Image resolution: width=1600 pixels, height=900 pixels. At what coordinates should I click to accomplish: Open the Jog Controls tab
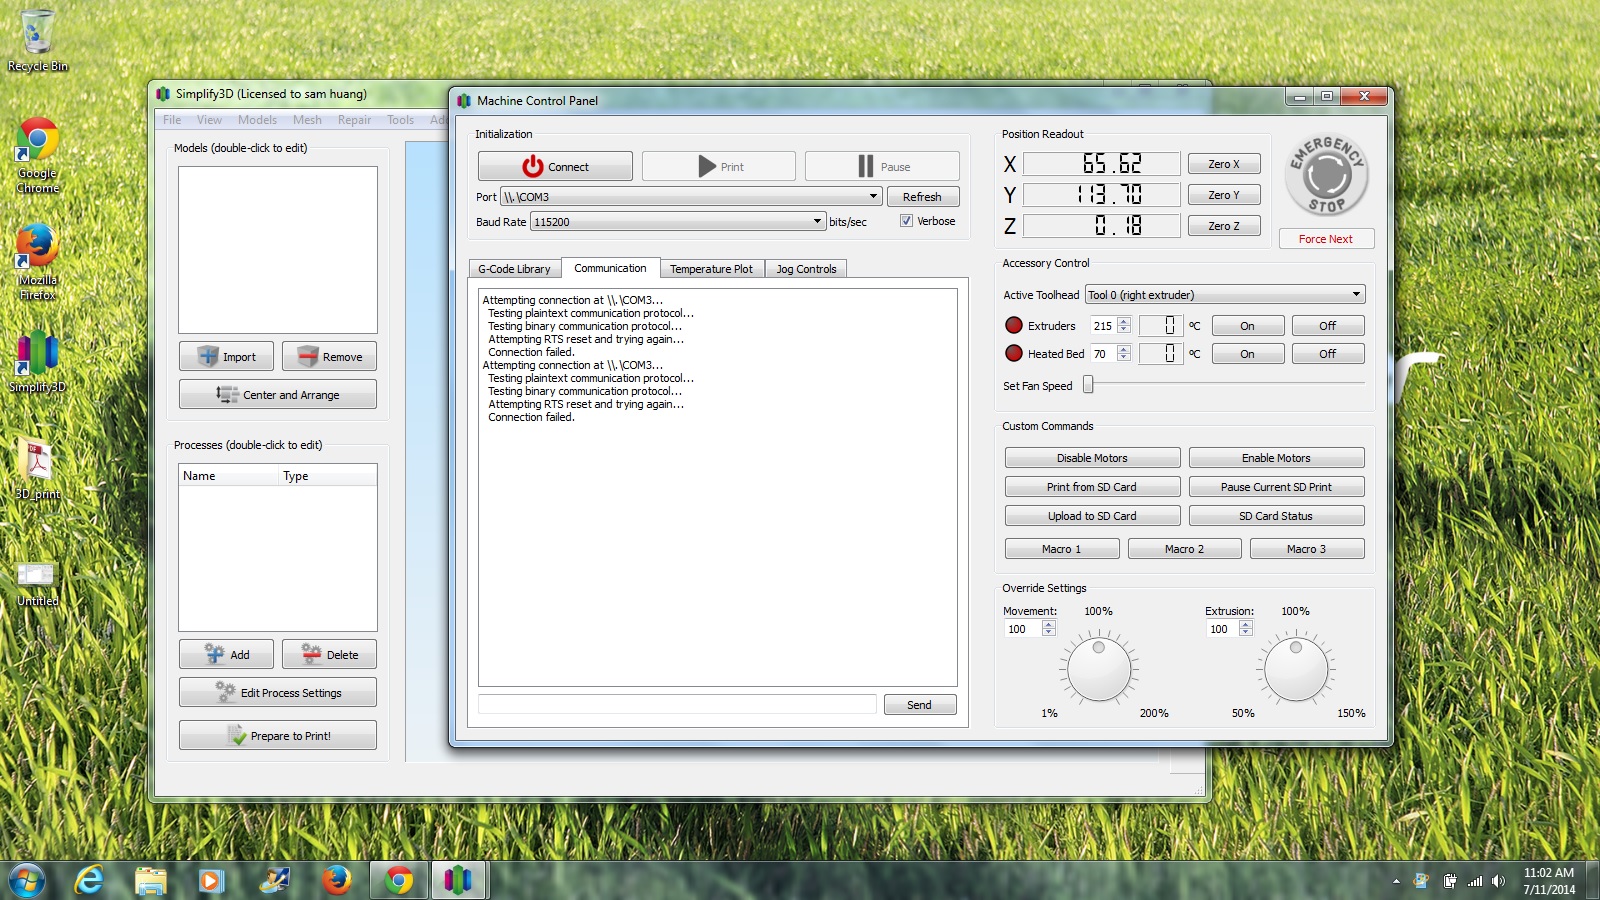(x=806, y=269)
